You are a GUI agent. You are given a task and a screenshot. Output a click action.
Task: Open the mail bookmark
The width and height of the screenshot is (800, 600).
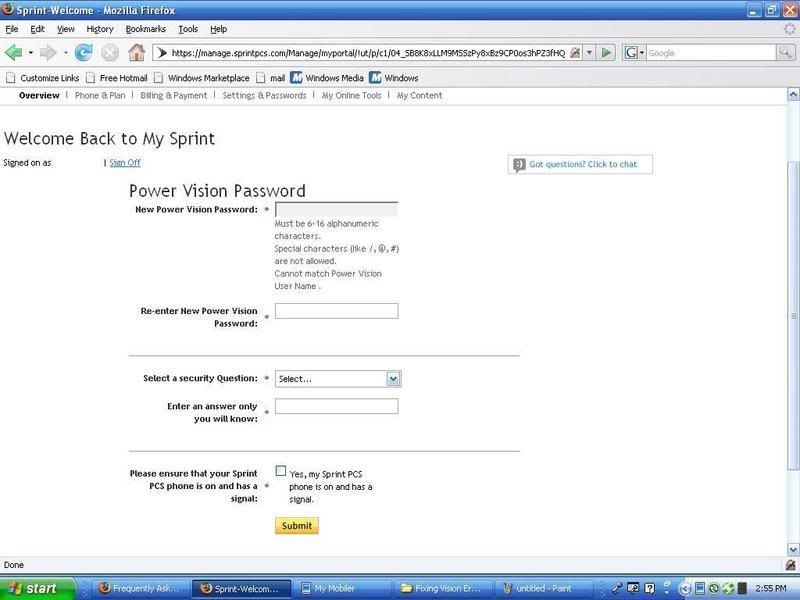(271, 78)
